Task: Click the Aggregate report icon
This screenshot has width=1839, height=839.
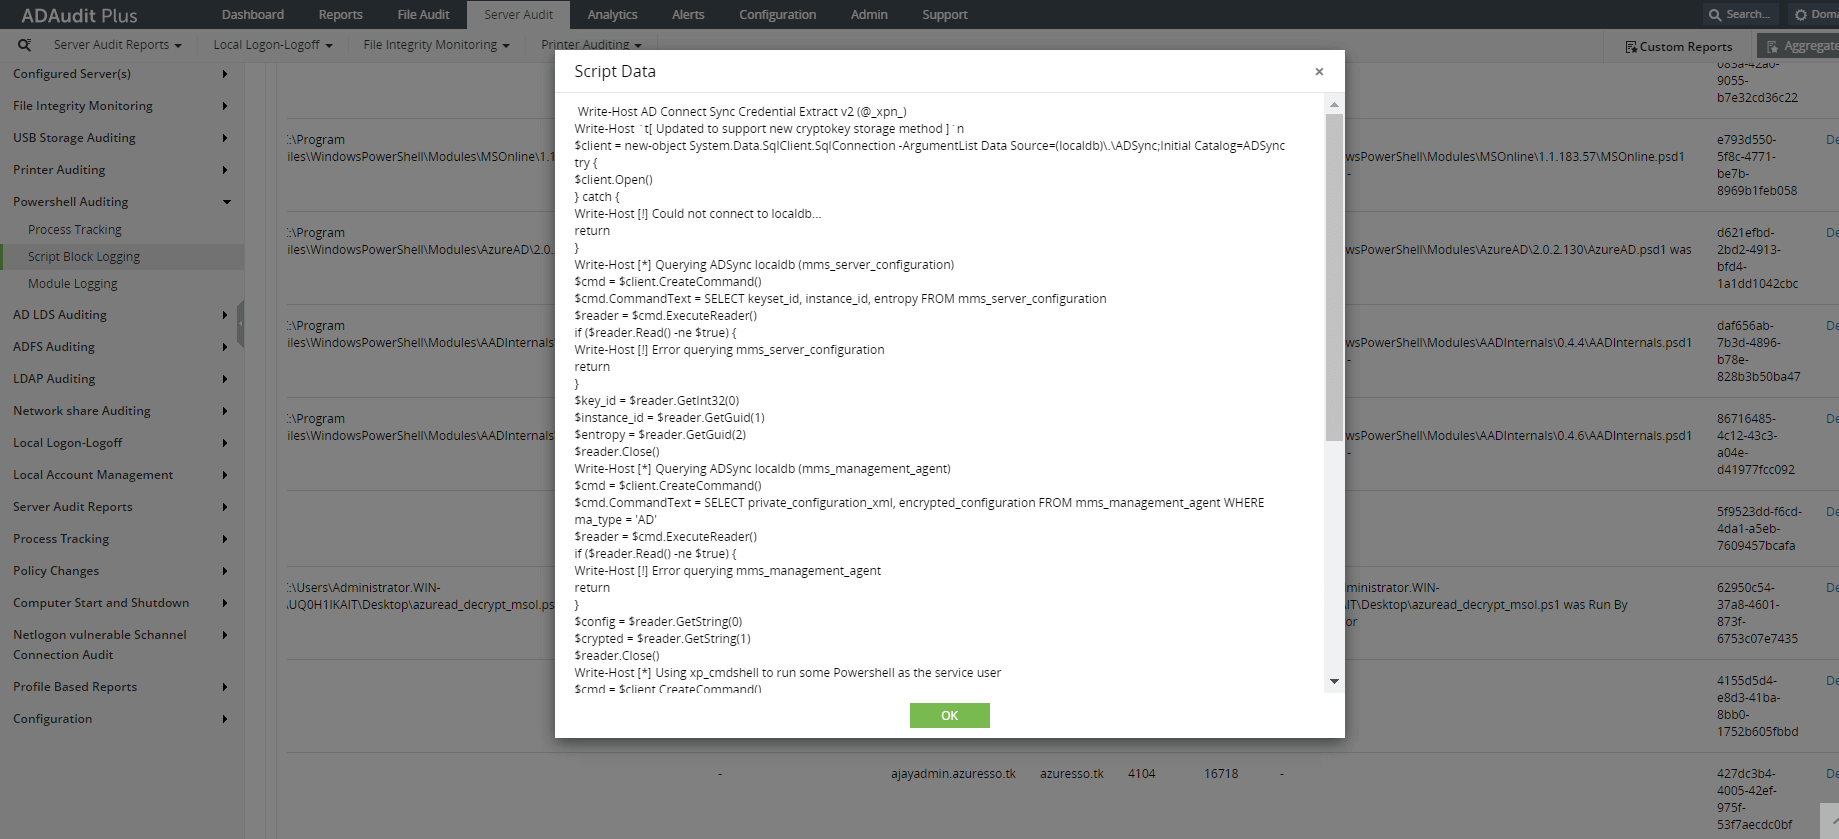Action: 1773,46
